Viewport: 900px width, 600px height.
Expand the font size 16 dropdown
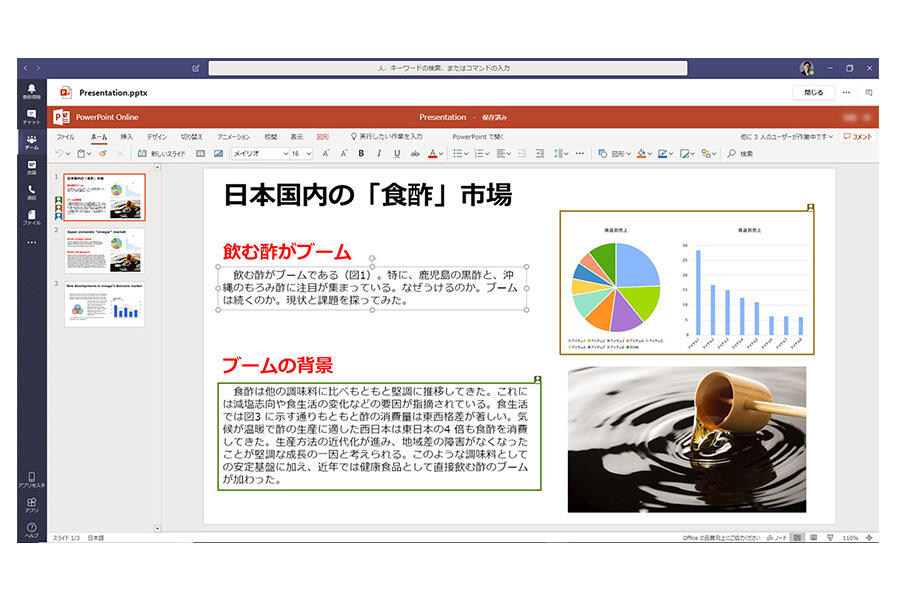click(x=301, y=154)
